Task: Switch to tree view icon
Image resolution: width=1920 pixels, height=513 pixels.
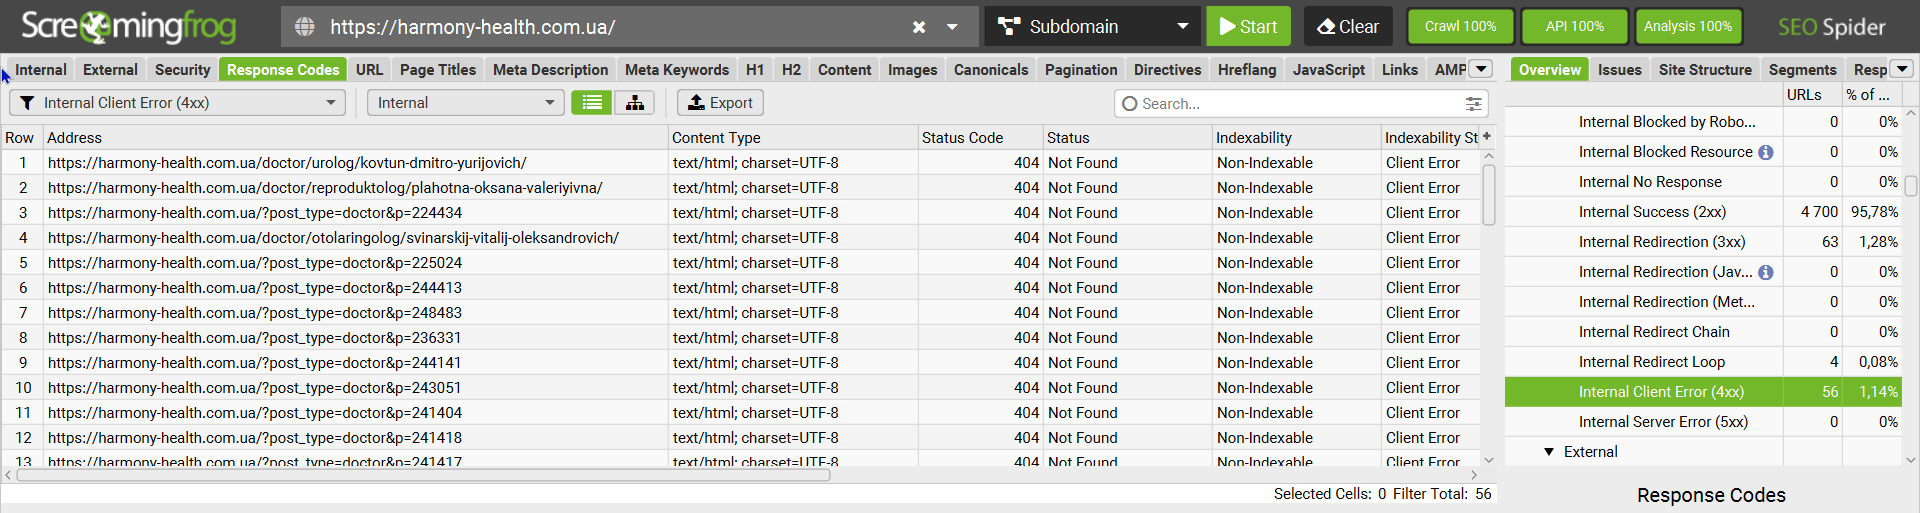Action: click(635, 103)
